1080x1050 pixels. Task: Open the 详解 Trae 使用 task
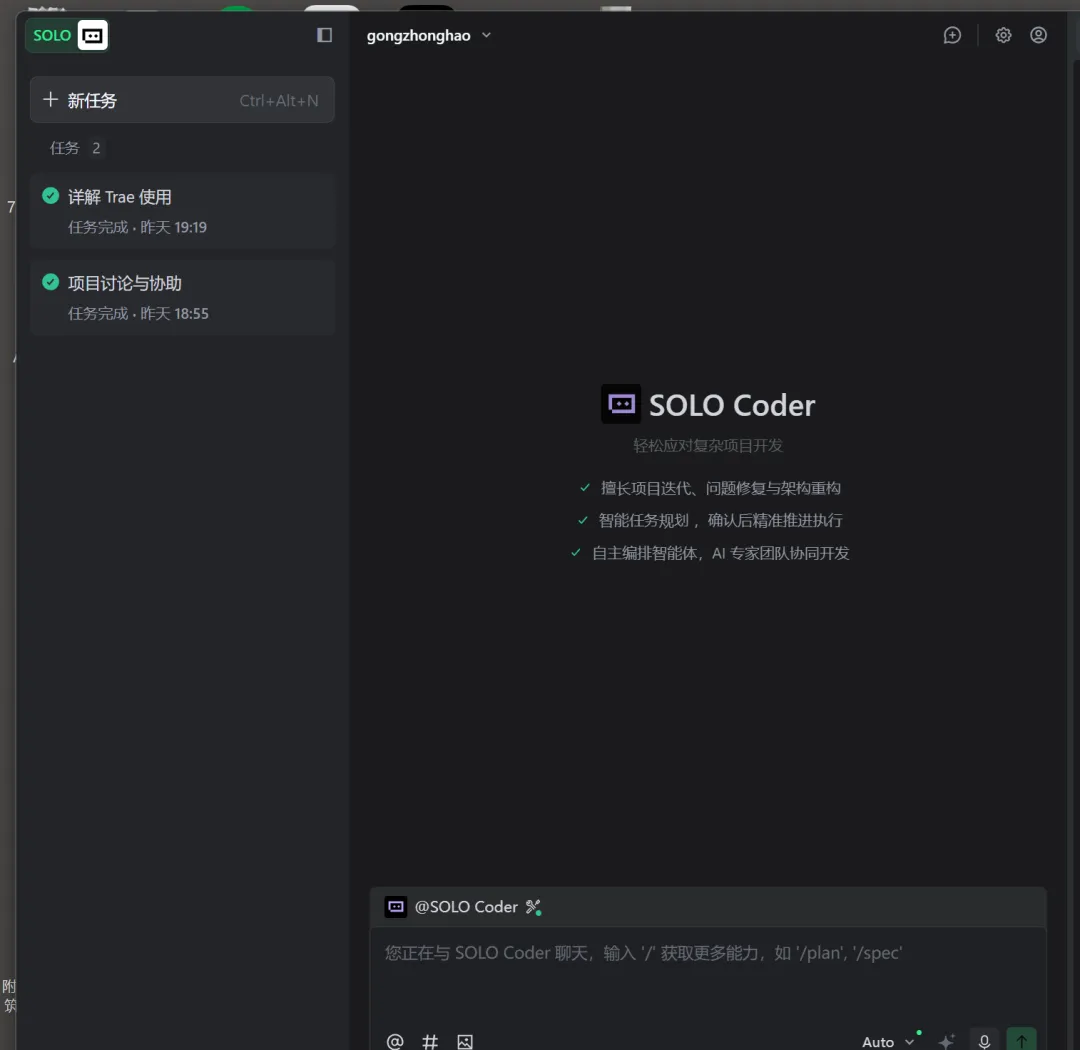pyautogui.click(x=182, y=211)
